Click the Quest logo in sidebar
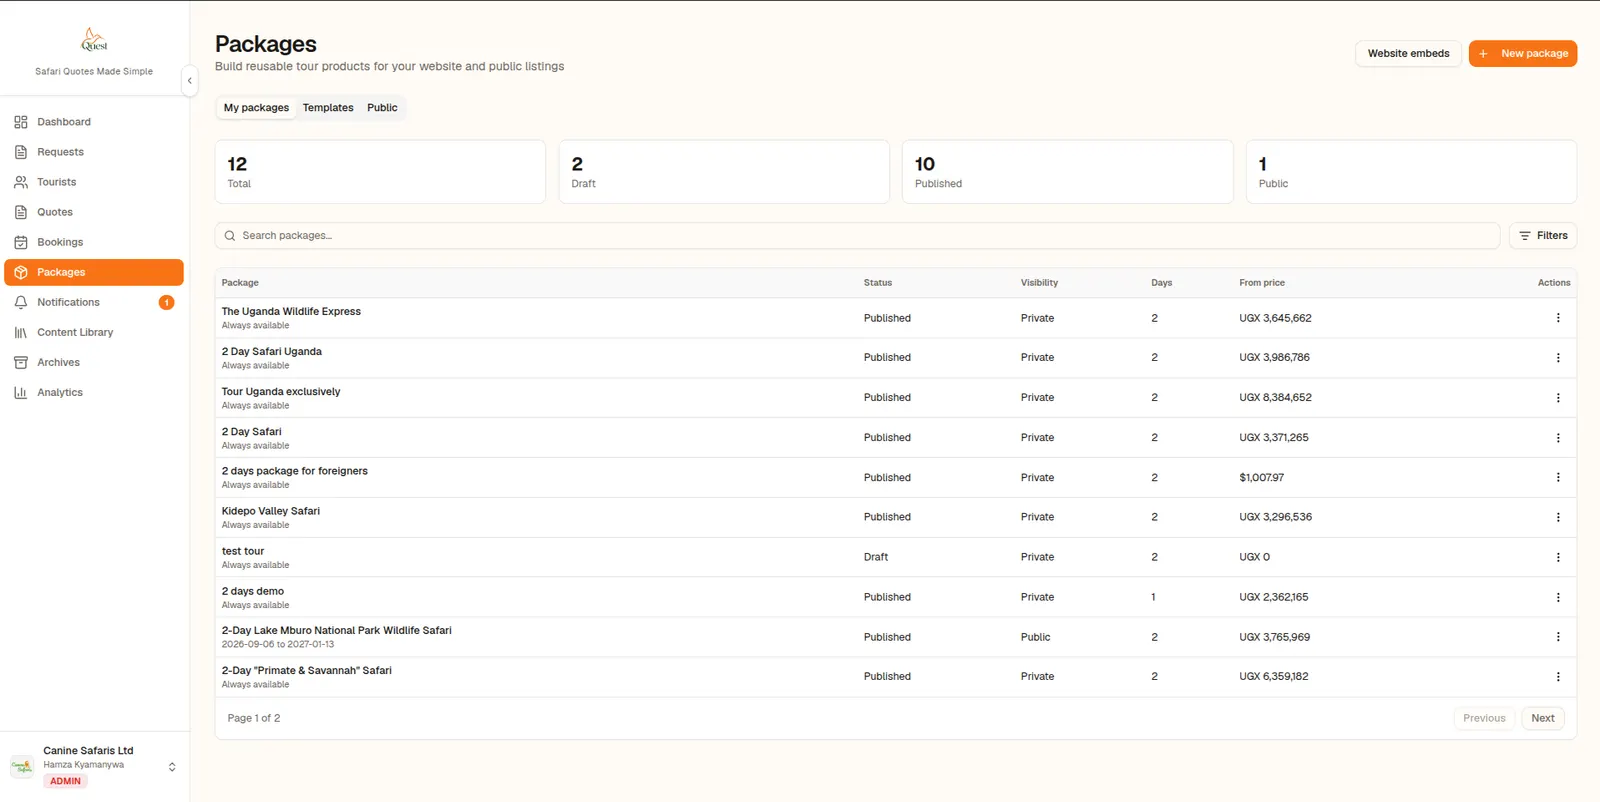The width and height of the screenshot is (1600, 802). (94, 40)
